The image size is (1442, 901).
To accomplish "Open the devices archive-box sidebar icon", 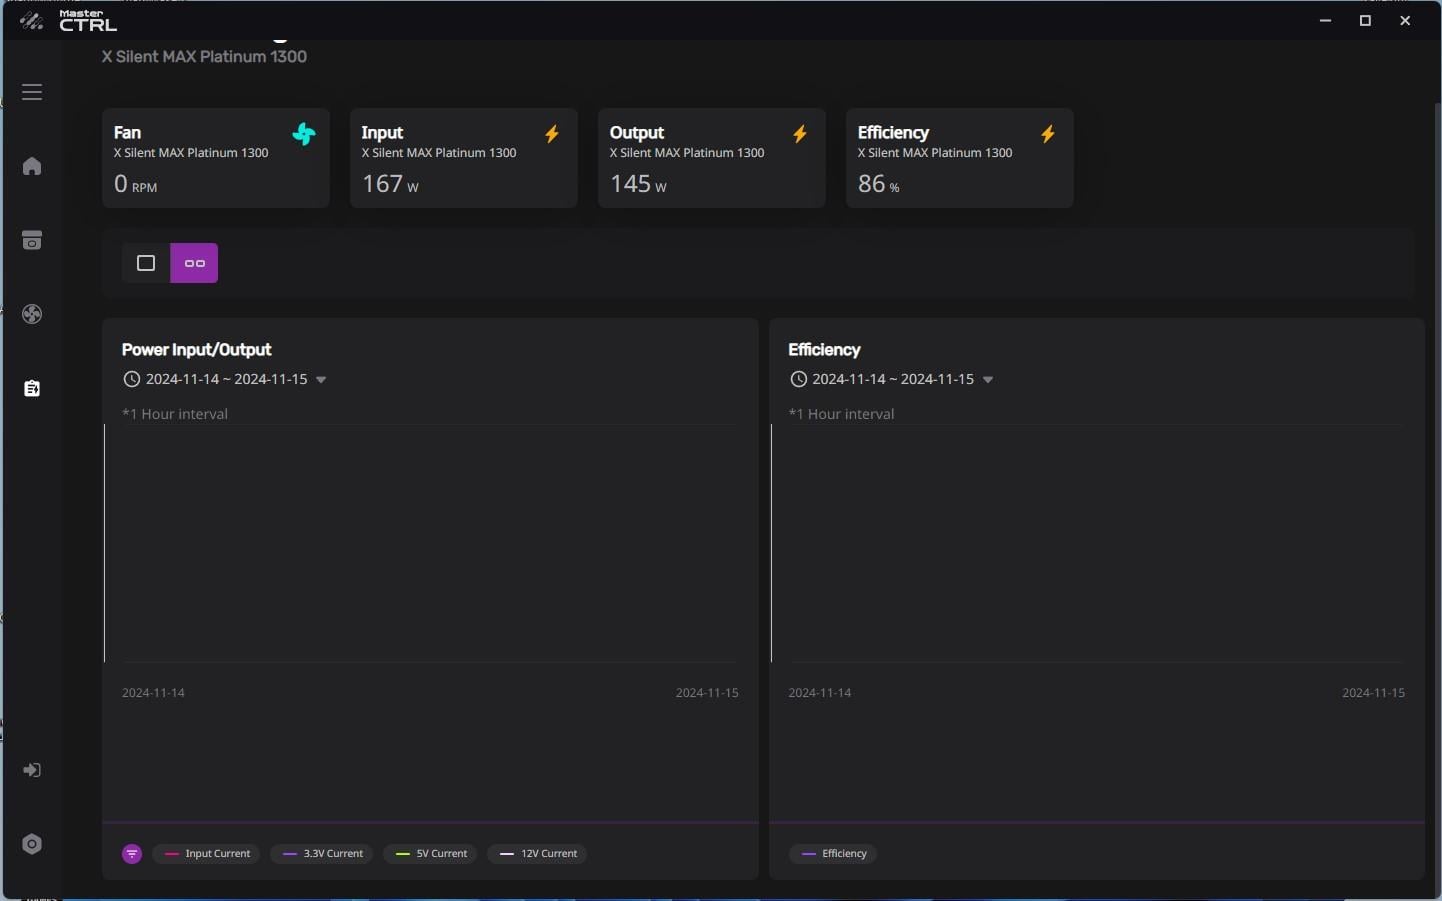I will [x=32, y=240].
